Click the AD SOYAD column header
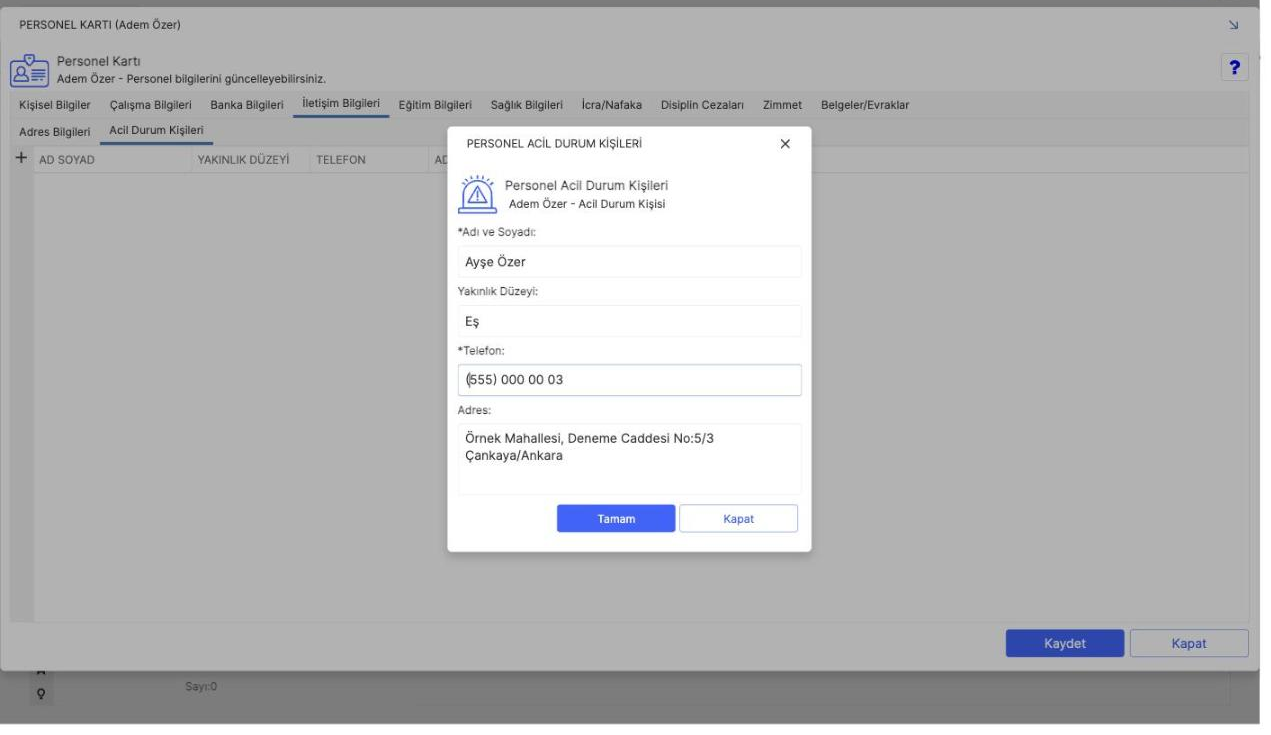This screenshot has width=1271, height=735. 66,160
